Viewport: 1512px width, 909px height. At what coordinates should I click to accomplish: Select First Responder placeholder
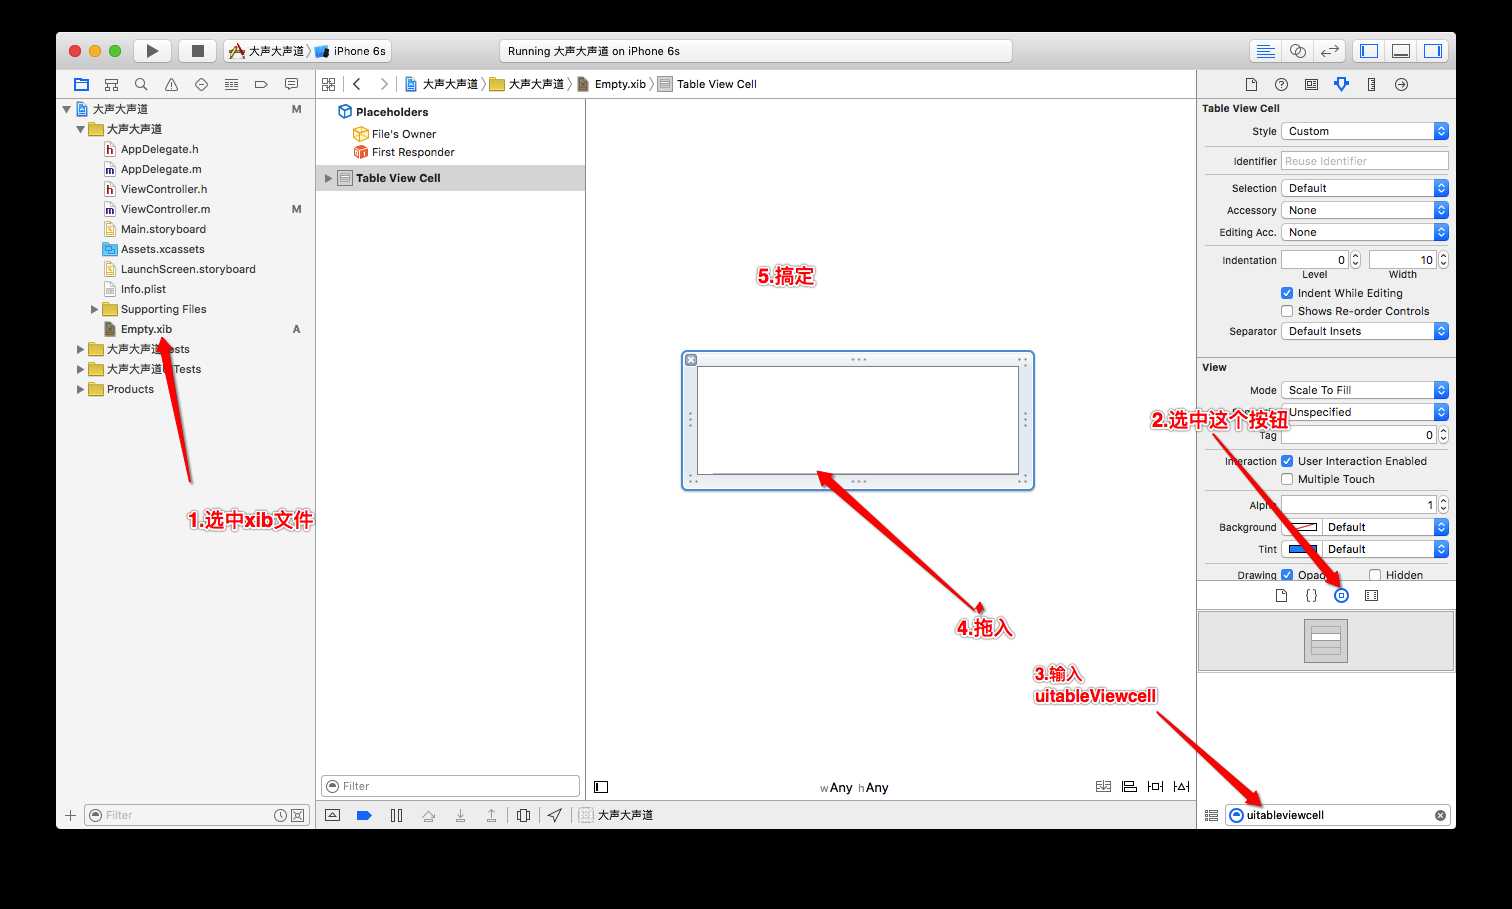point(403,152)
